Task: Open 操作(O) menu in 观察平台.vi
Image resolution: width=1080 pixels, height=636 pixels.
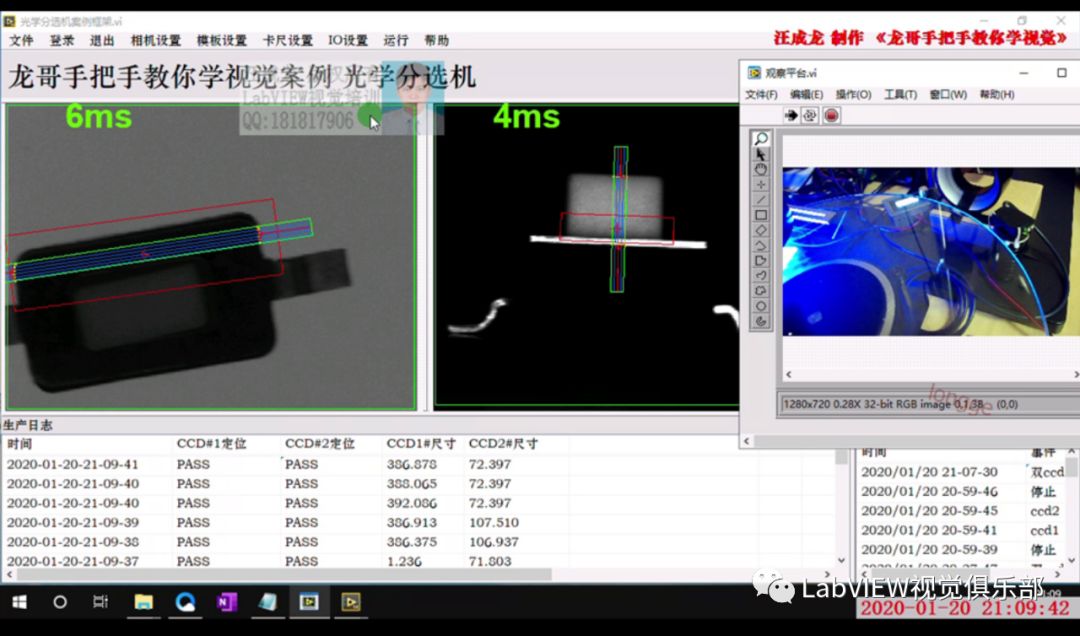Action: (853, 94)
